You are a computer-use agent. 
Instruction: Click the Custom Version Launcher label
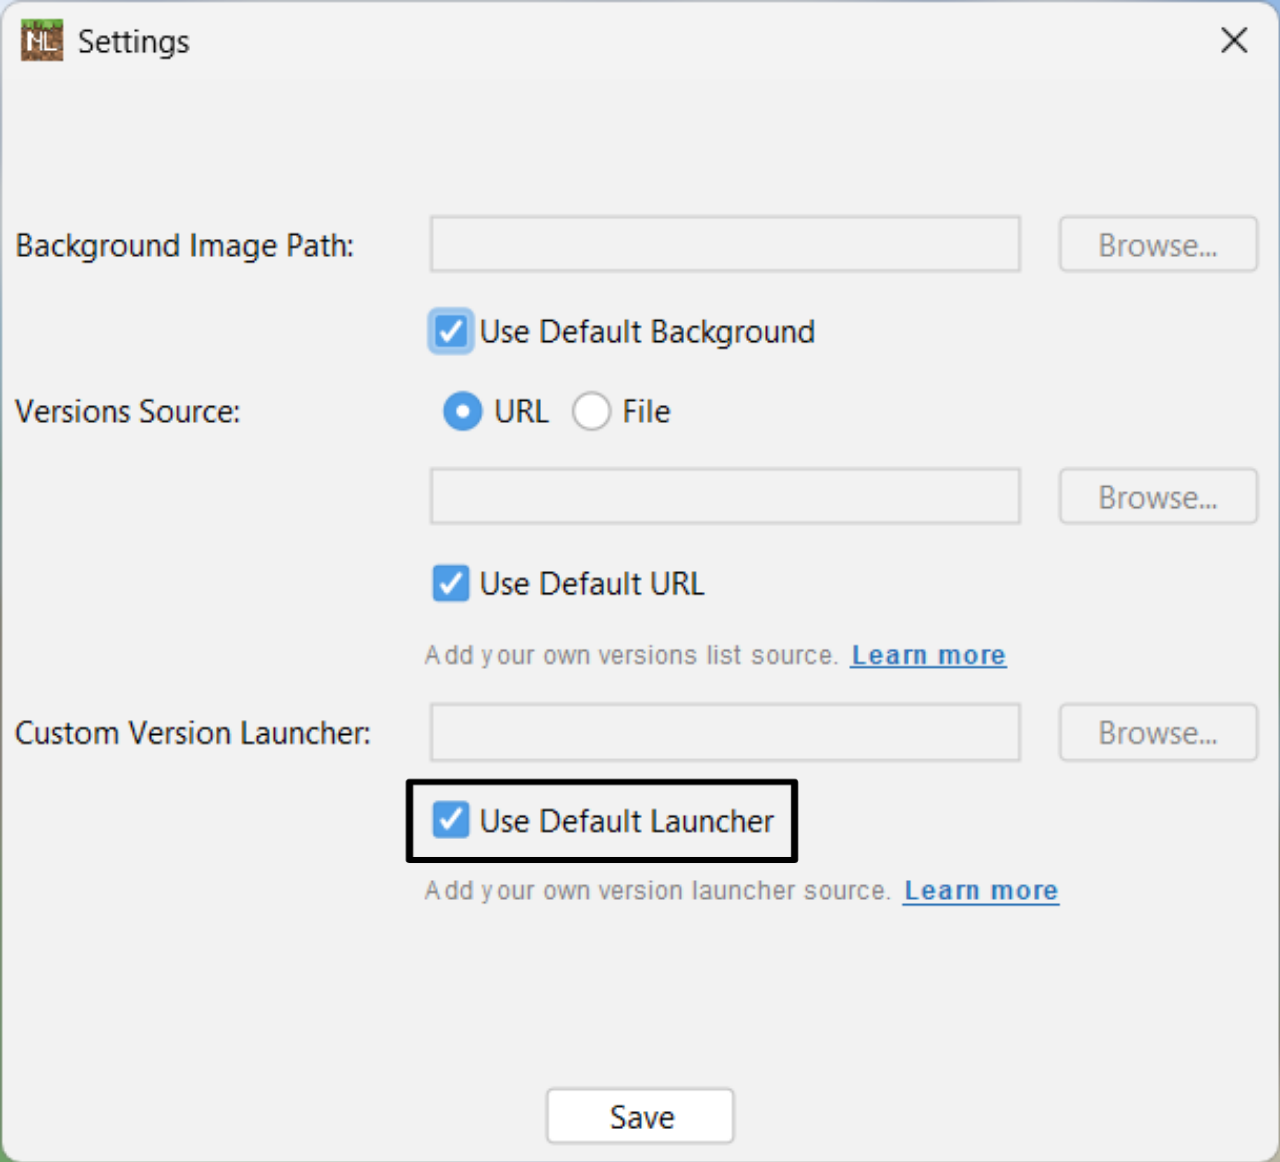click(x=193, y=734)
